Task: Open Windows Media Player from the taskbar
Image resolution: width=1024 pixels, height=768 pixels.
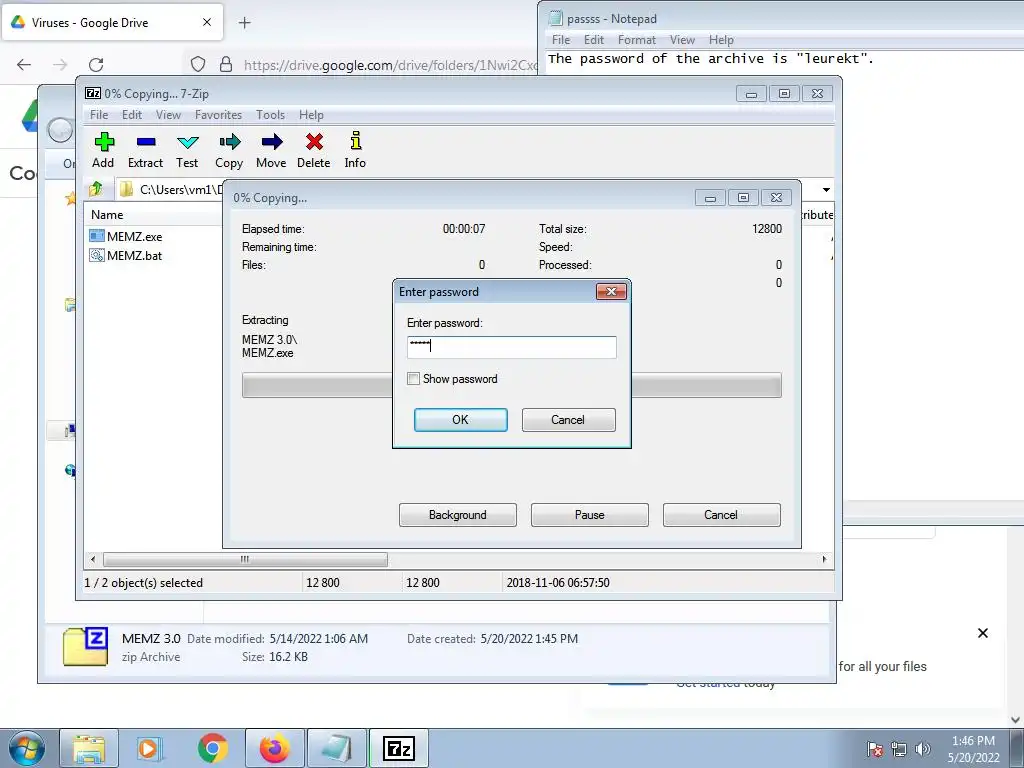Action: [150, 748]
